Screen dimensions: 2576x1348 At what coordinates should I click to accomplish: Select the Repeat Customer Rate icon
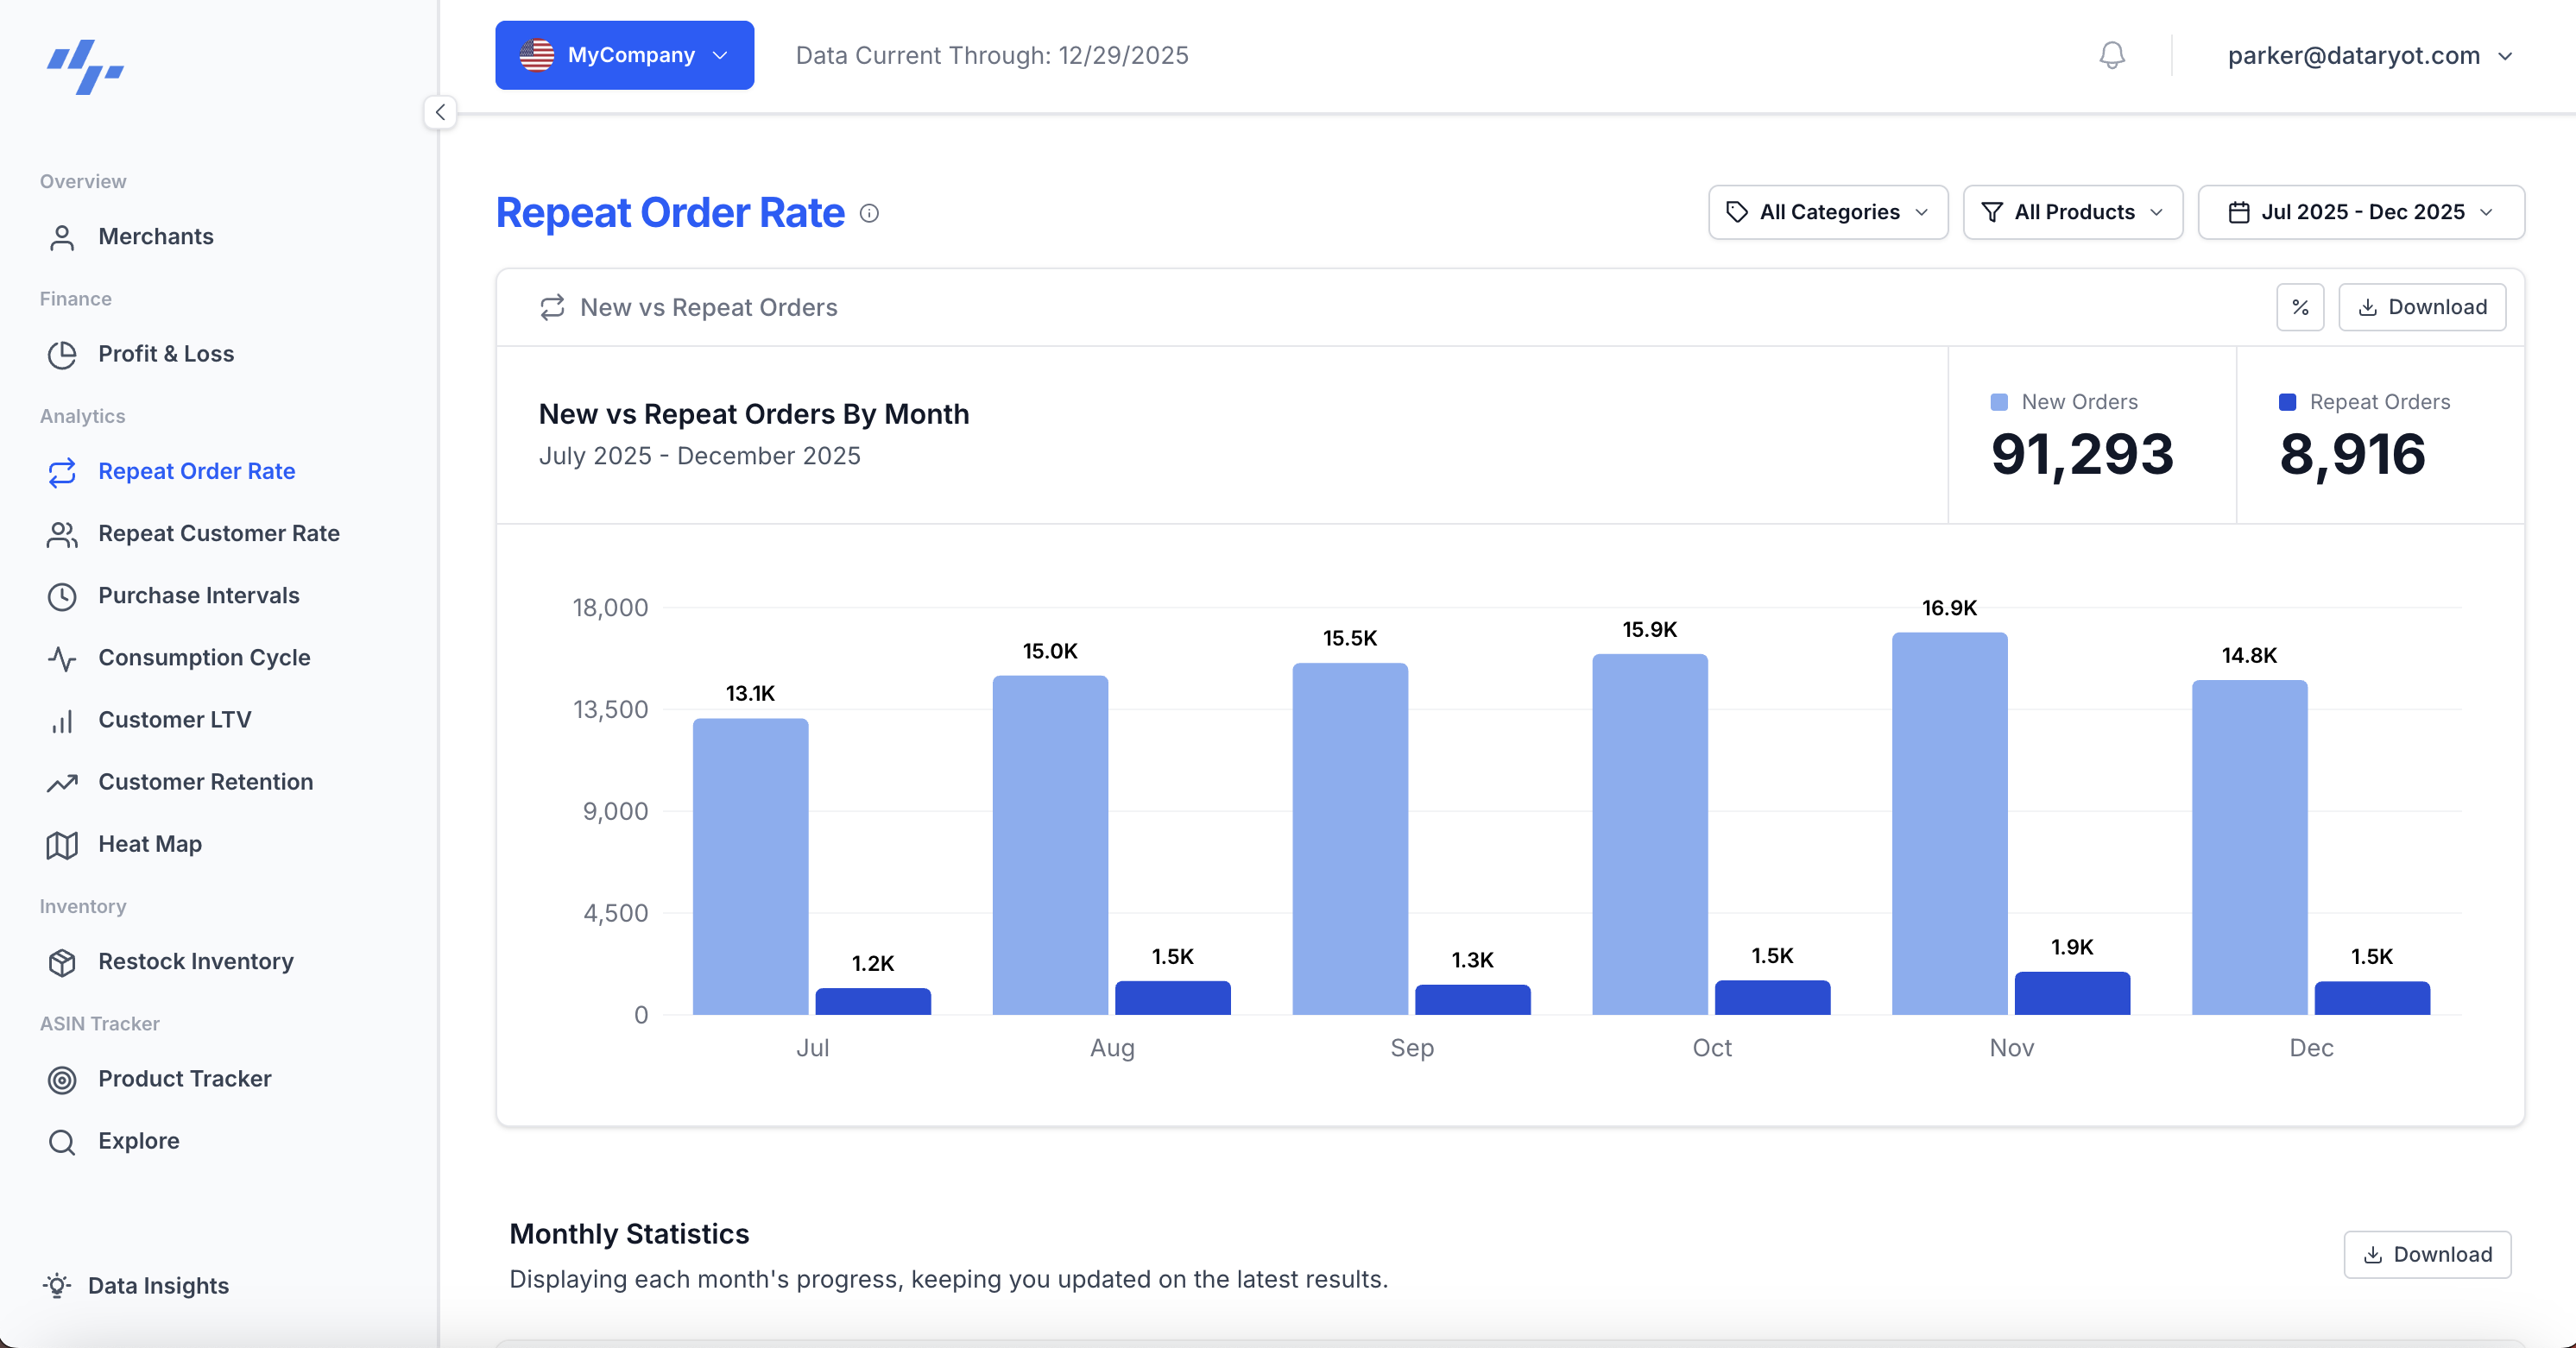click(x=62, y=534)
